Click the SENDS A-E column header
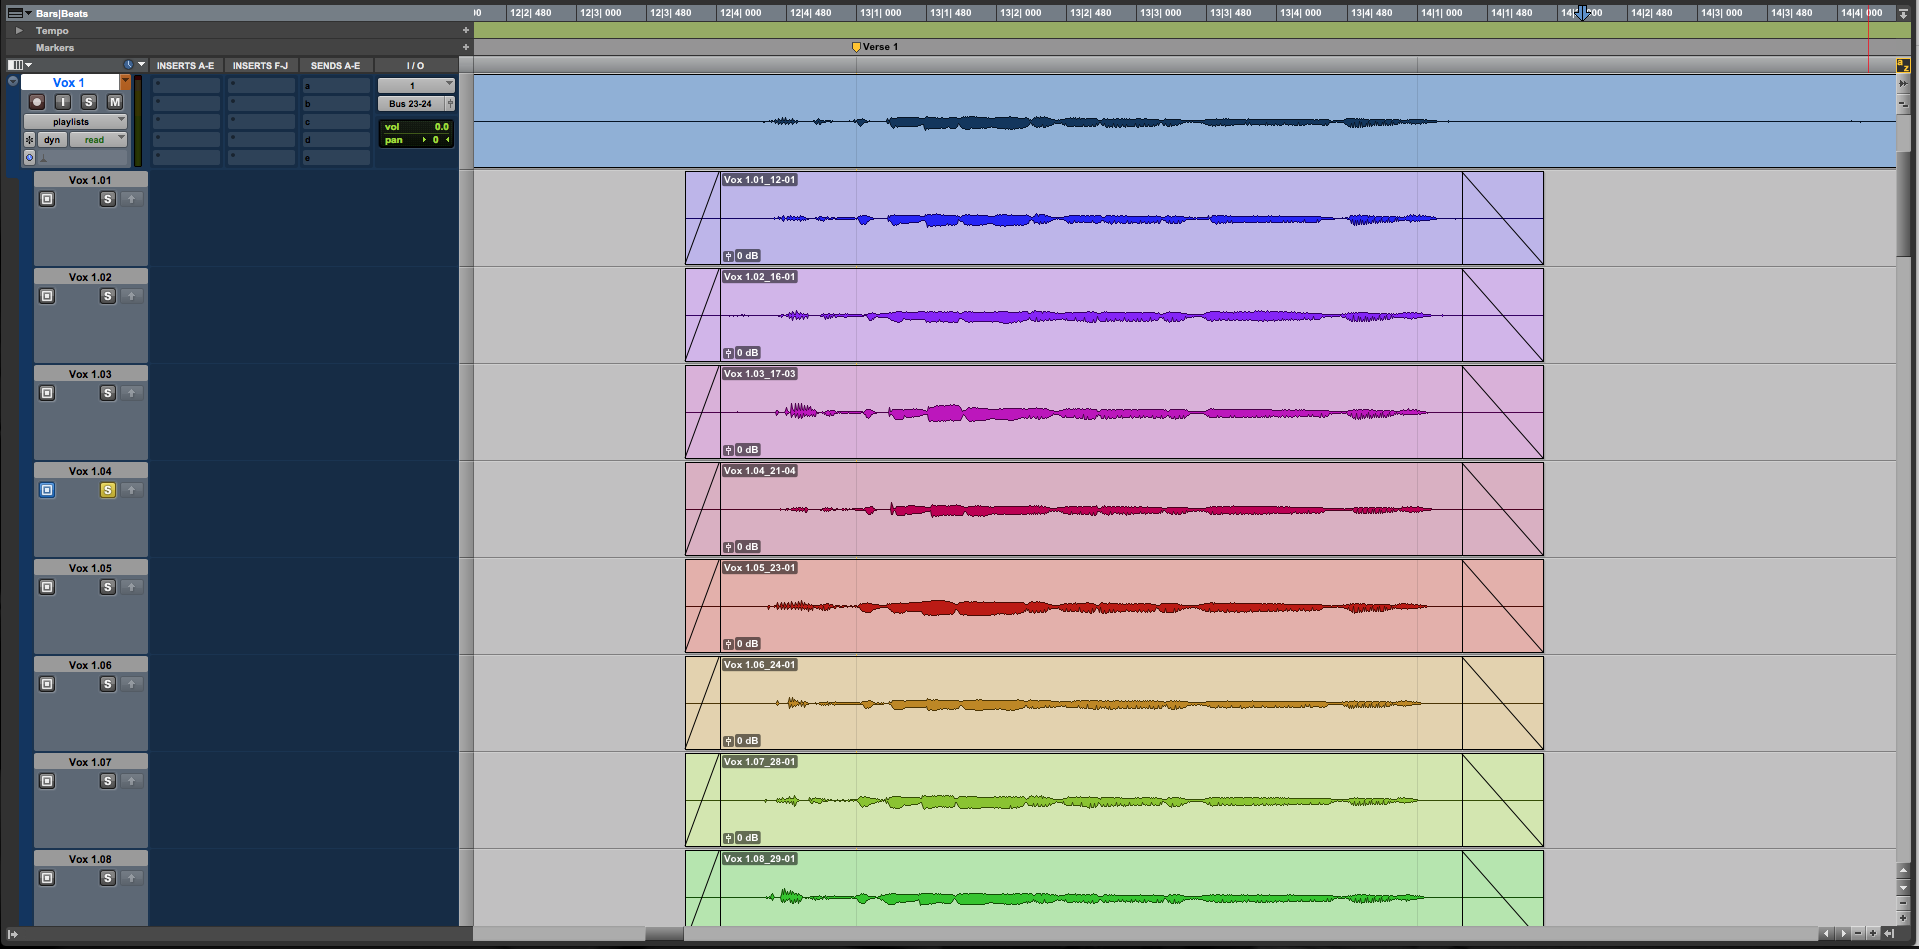The image size is (1919, 949). [335, 66]
